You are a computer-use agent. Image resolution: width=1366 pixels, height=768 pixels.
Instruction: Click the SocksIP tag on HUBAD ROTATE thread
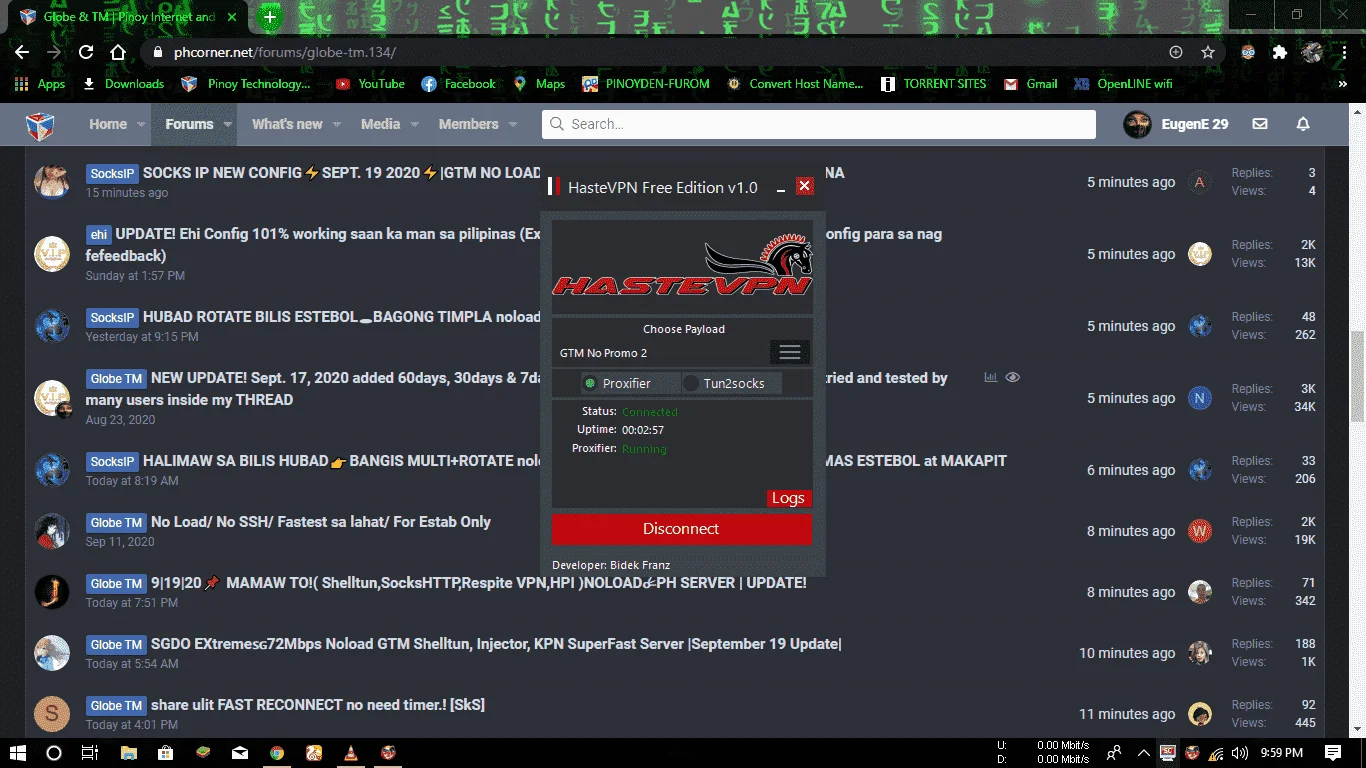click(112, 318)
